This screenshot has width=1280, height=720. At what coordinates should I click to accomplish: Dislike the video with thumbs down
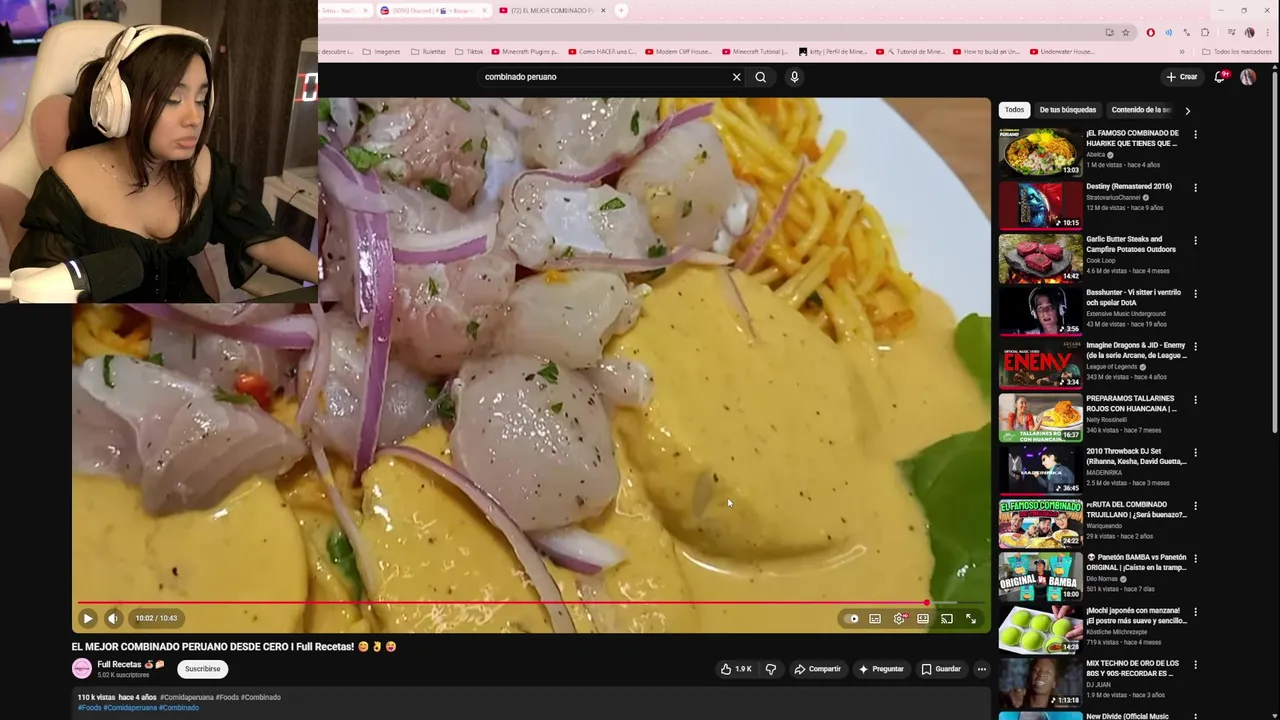(x=771, y=669)
